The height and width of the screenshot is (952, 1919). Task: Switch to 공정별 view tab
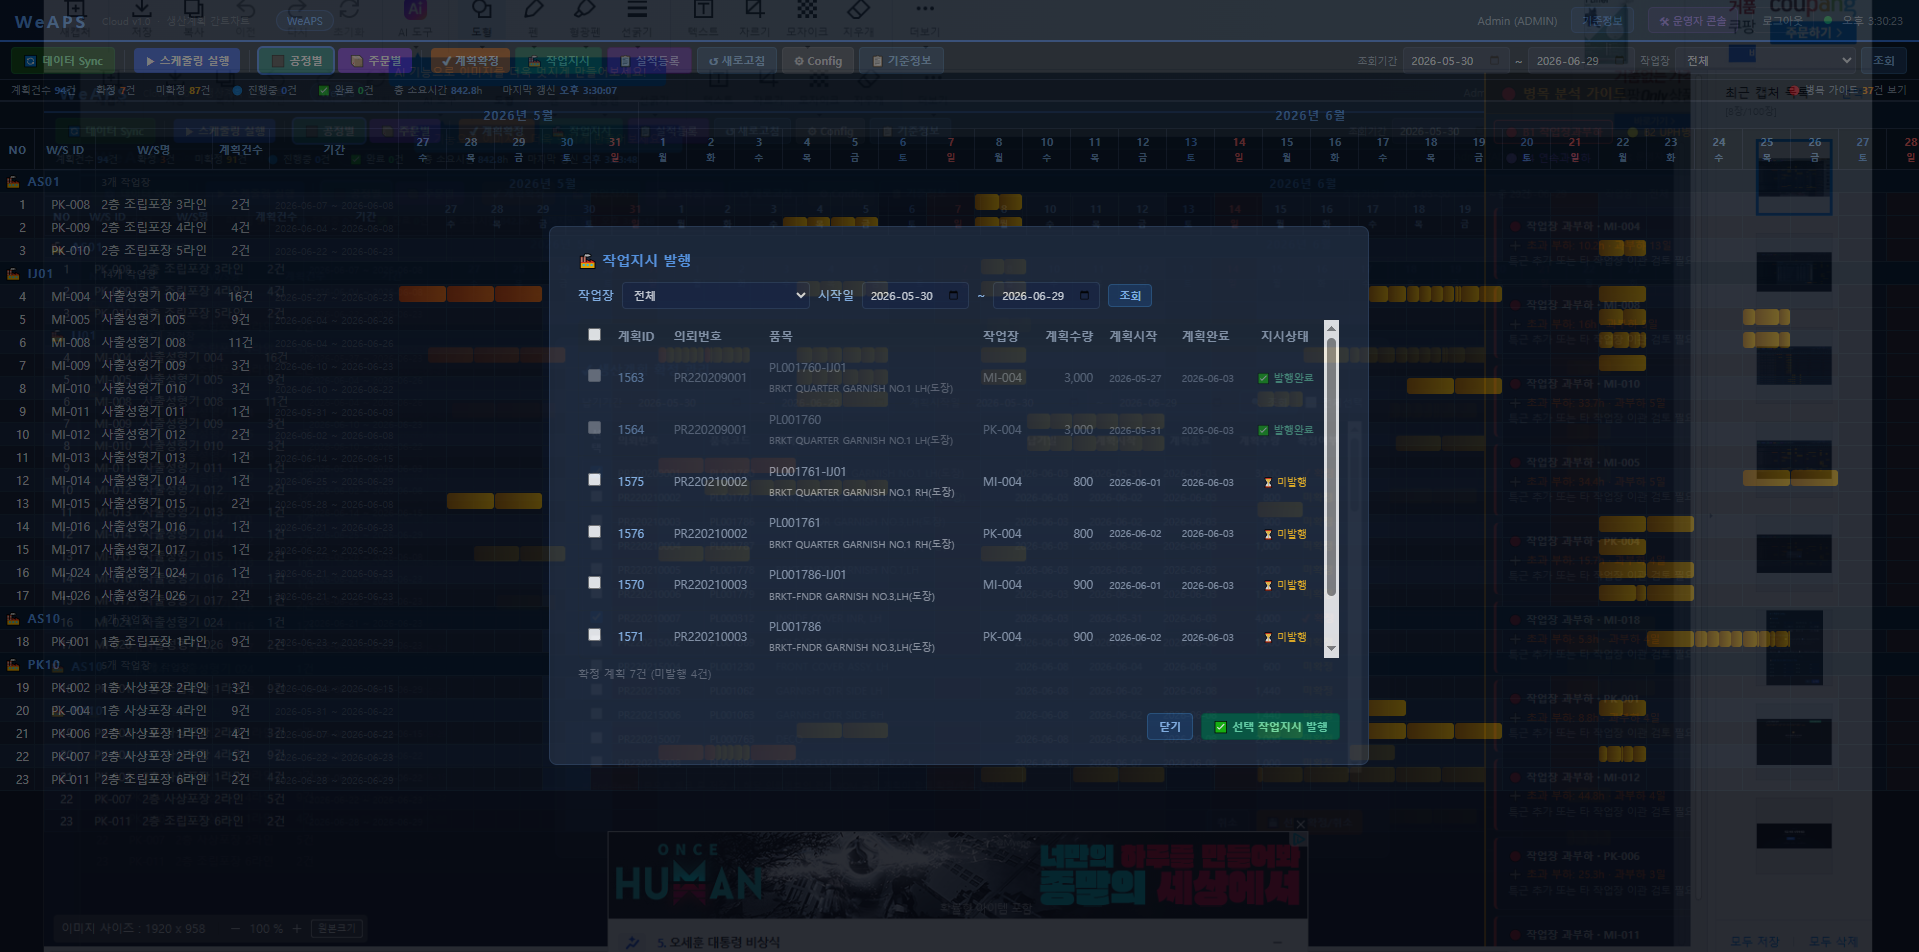tap(296, 61)
